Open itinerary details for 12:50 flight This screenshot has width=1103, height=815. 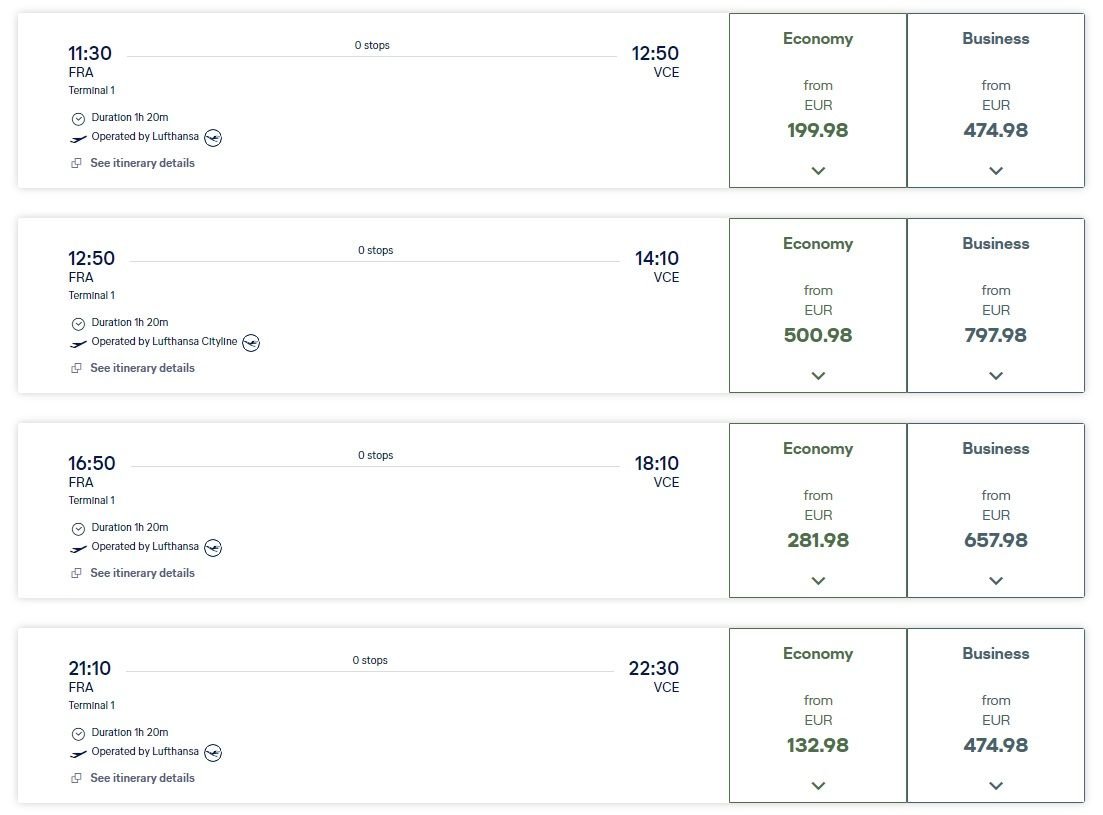tap(142, 368)
